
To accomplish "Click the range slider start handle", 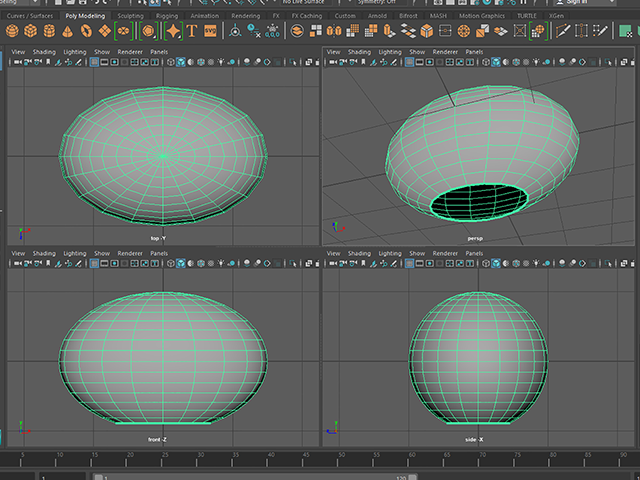I will point(98,477).
